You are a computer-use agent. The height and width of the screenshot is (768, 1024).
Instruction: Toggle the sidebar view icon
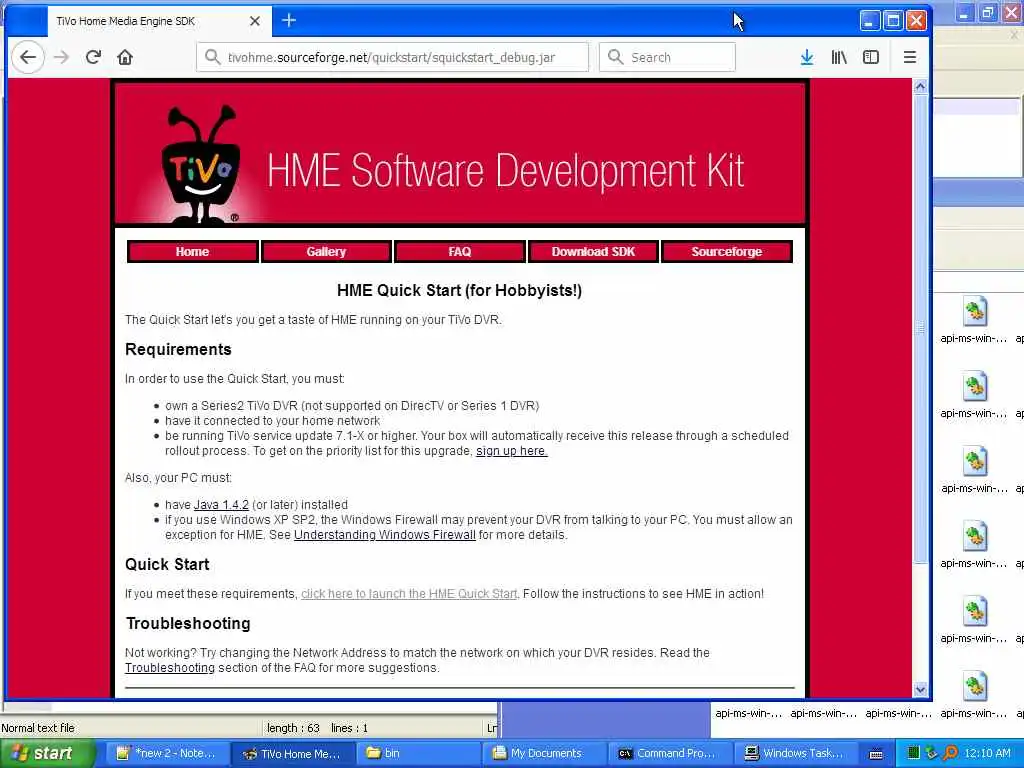[x=871, y=57]
